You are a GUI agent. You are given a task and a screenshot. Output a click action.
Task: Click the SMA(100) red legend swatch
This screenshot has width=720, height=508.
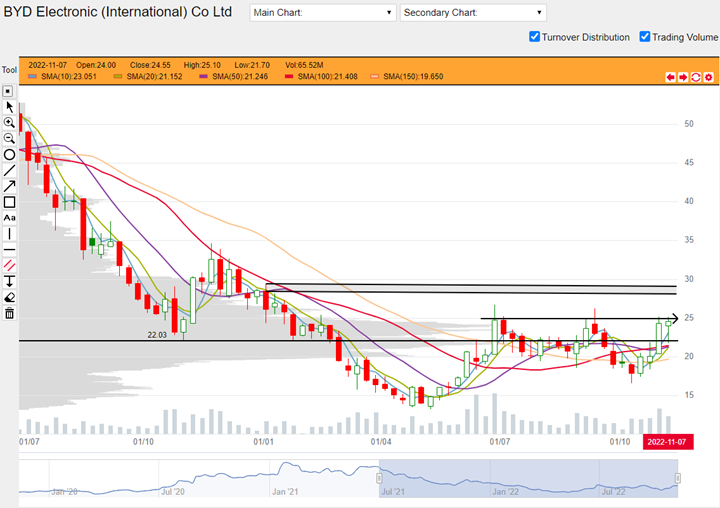[x=289, y=77]
